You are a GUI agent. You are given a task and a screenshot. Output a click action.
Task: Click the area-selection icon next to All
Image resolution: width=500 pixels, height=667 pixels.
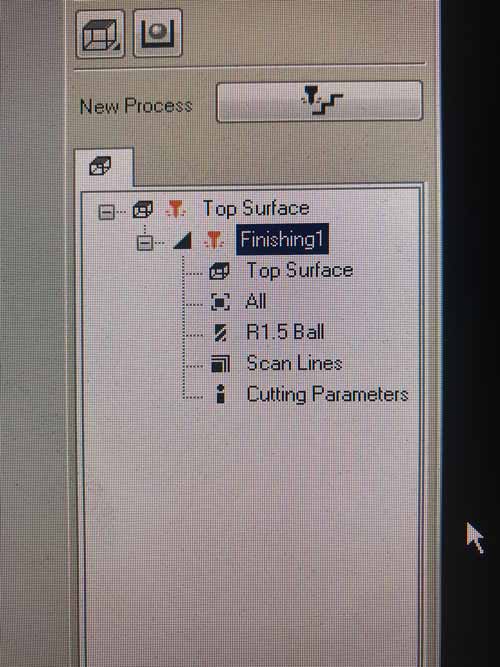click(x=220, y=302)
